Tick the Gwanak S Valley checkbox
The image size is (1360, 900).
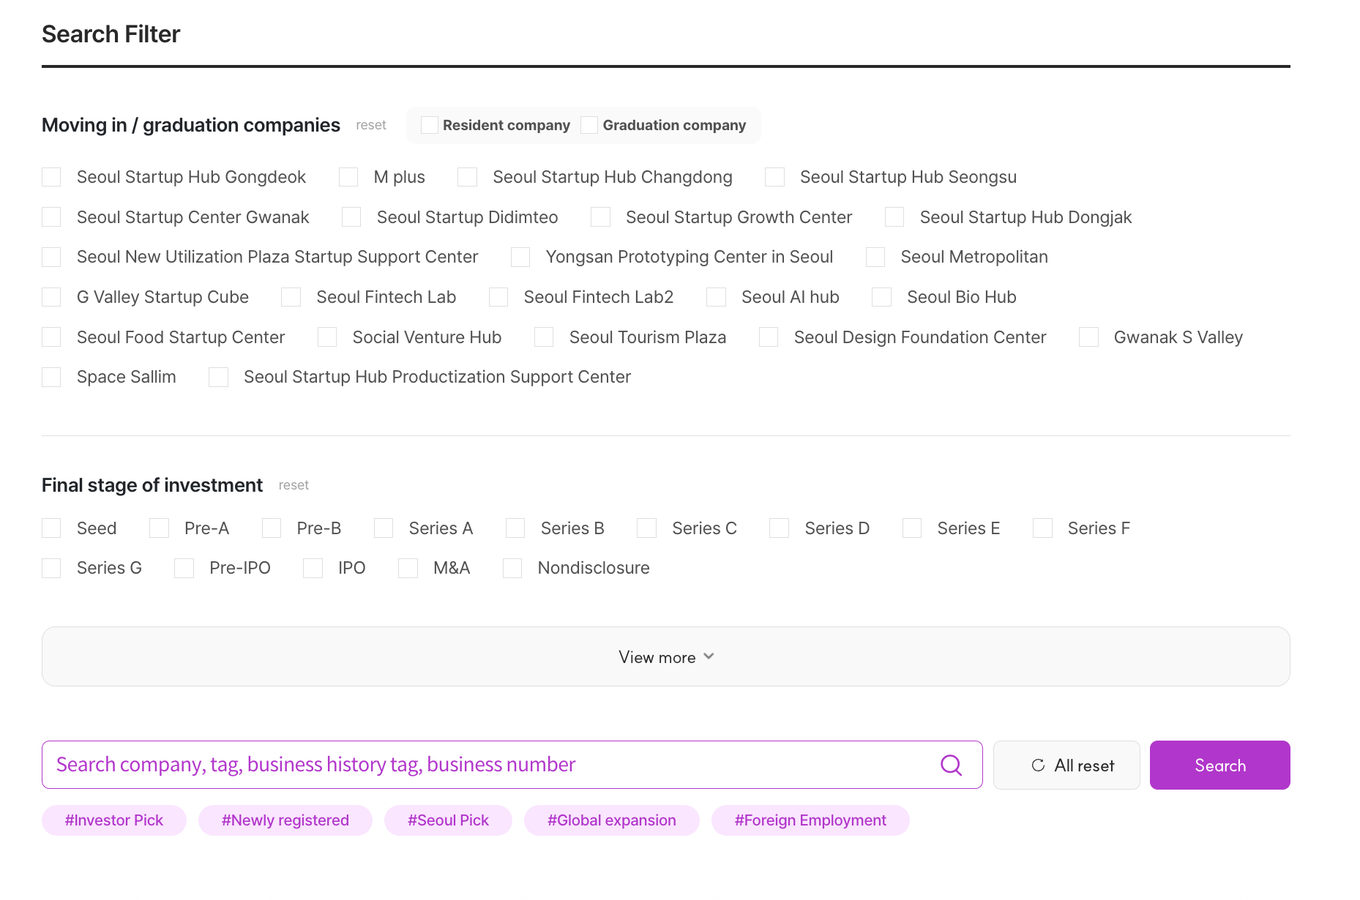point(1089,337)
